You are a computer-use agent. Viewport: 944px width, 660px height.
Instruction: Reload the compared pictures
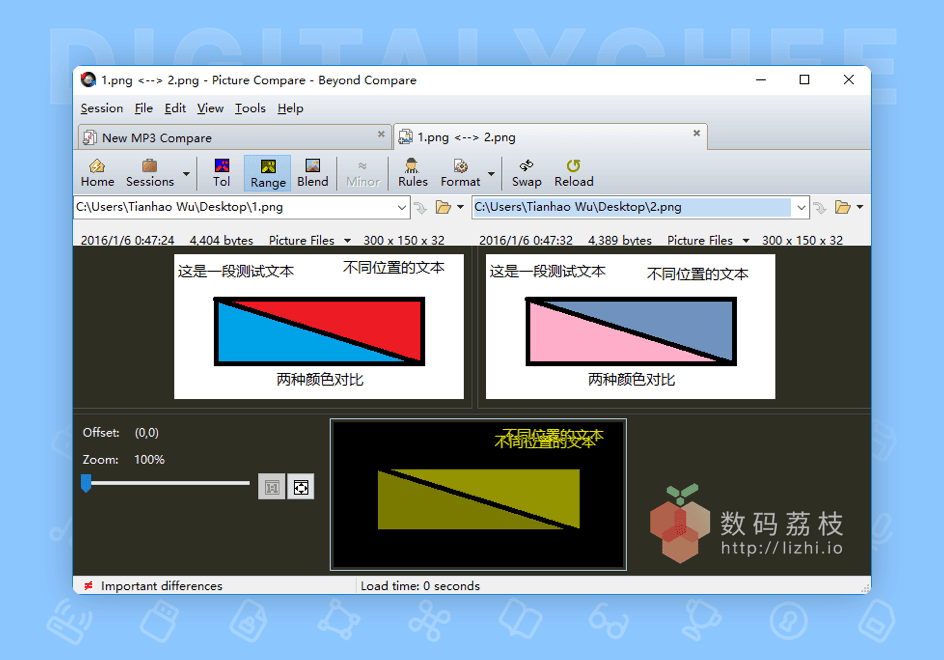[x=574, y=173]
